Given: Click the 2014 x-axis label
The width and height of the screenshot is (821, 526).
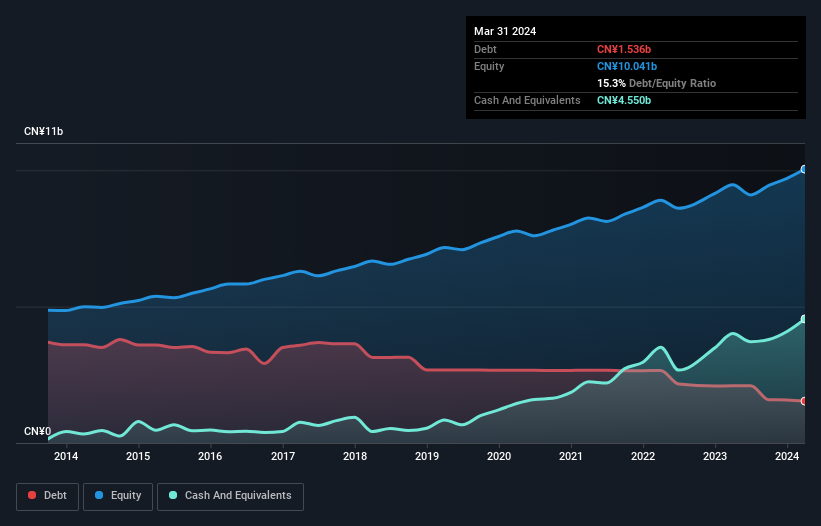Looking at the screenshot, I should click(x=66, y=456).
